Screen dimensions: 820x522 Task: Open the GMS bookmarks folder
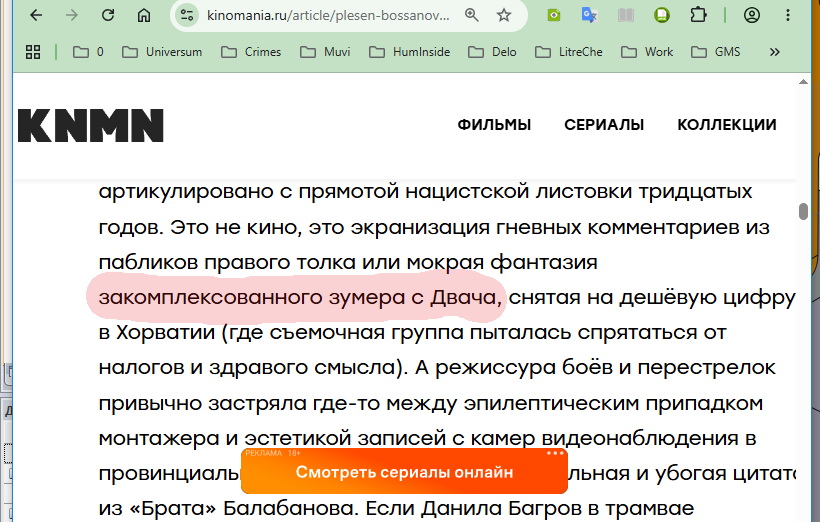(716, 52)
